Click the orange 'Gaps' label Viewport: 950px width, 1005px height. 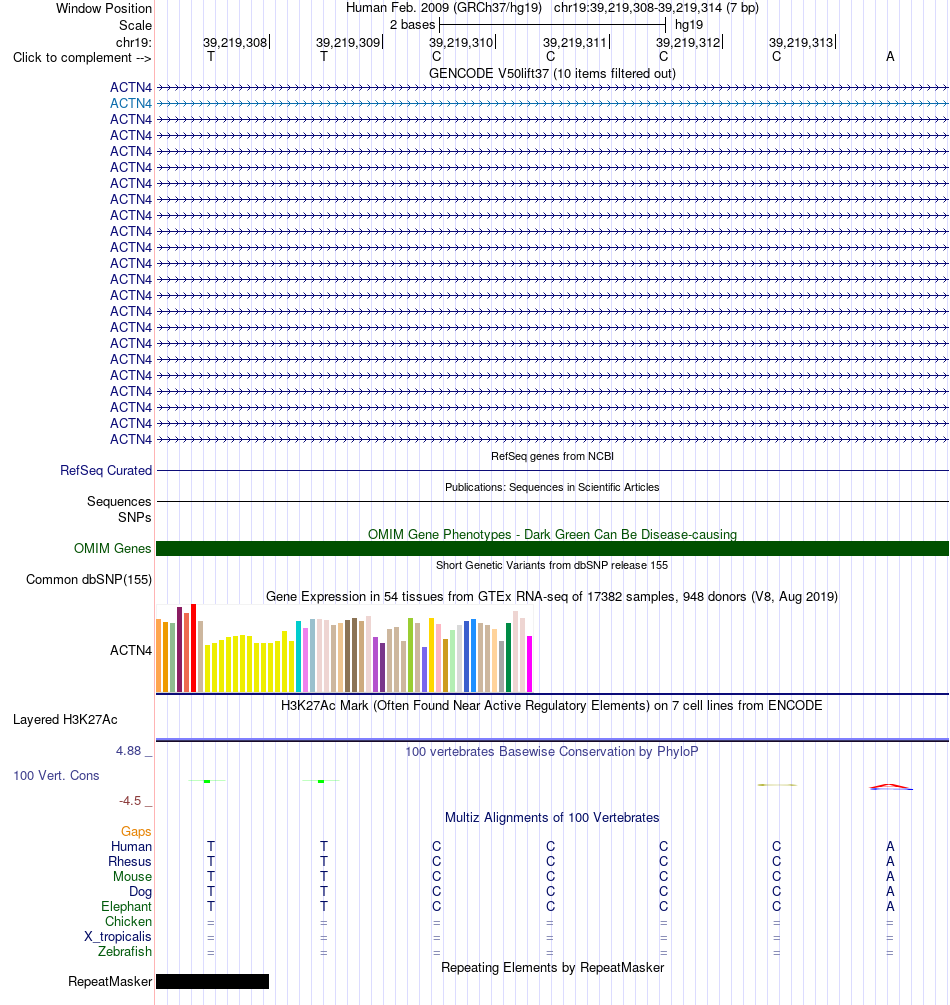pyautogui.click(x=136, y=831)
